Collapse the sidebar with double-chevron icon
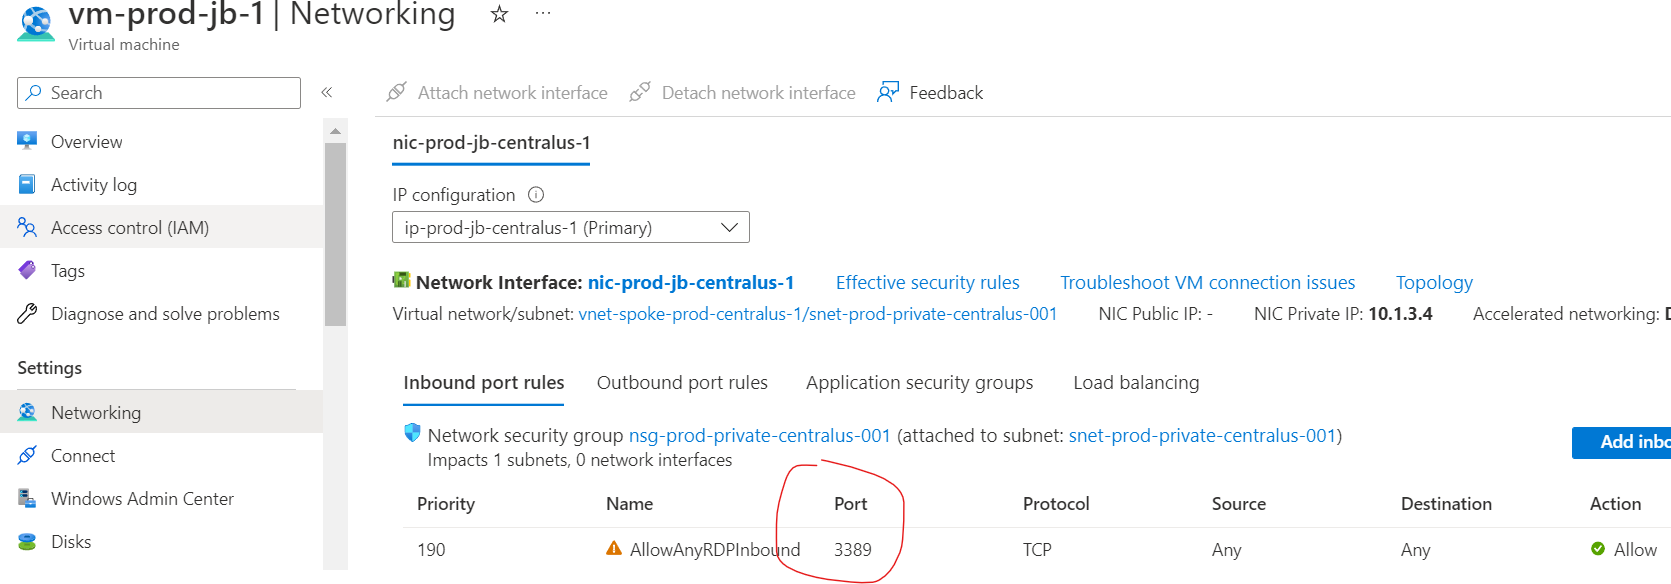Image resolution: width=1671 pixels, height=584 pixels. 327,93
